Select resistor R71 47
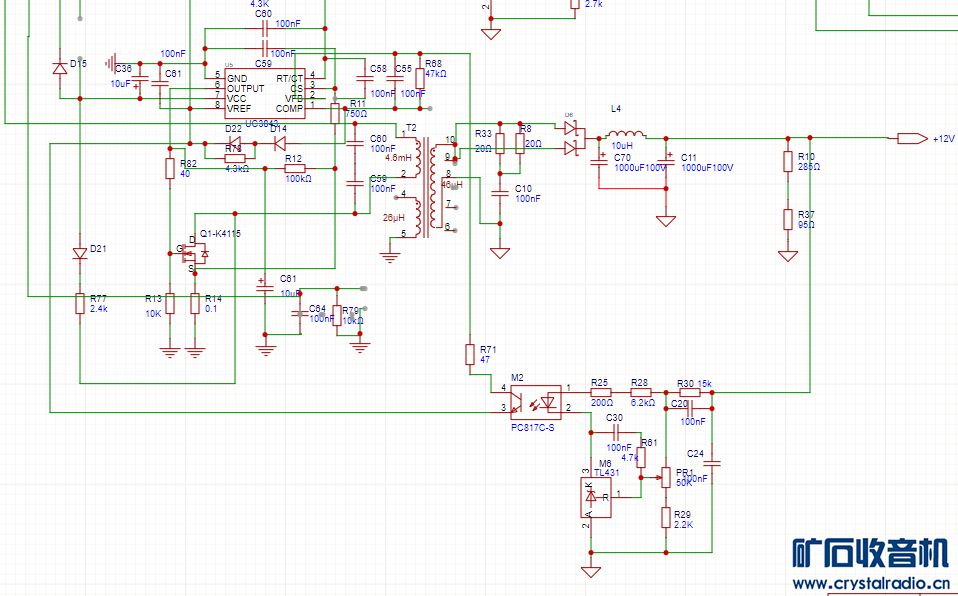This screenshot has height=596, width=958. coord(470,355)
